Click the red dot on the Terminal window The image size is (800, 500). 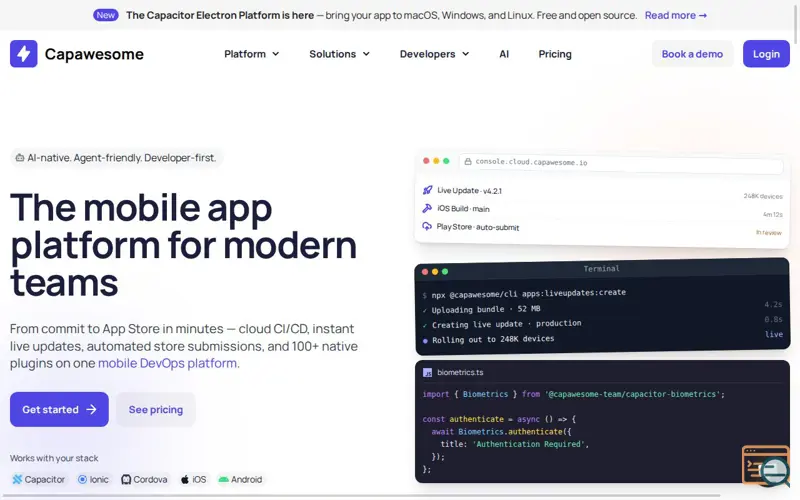[x=424, y=271]
